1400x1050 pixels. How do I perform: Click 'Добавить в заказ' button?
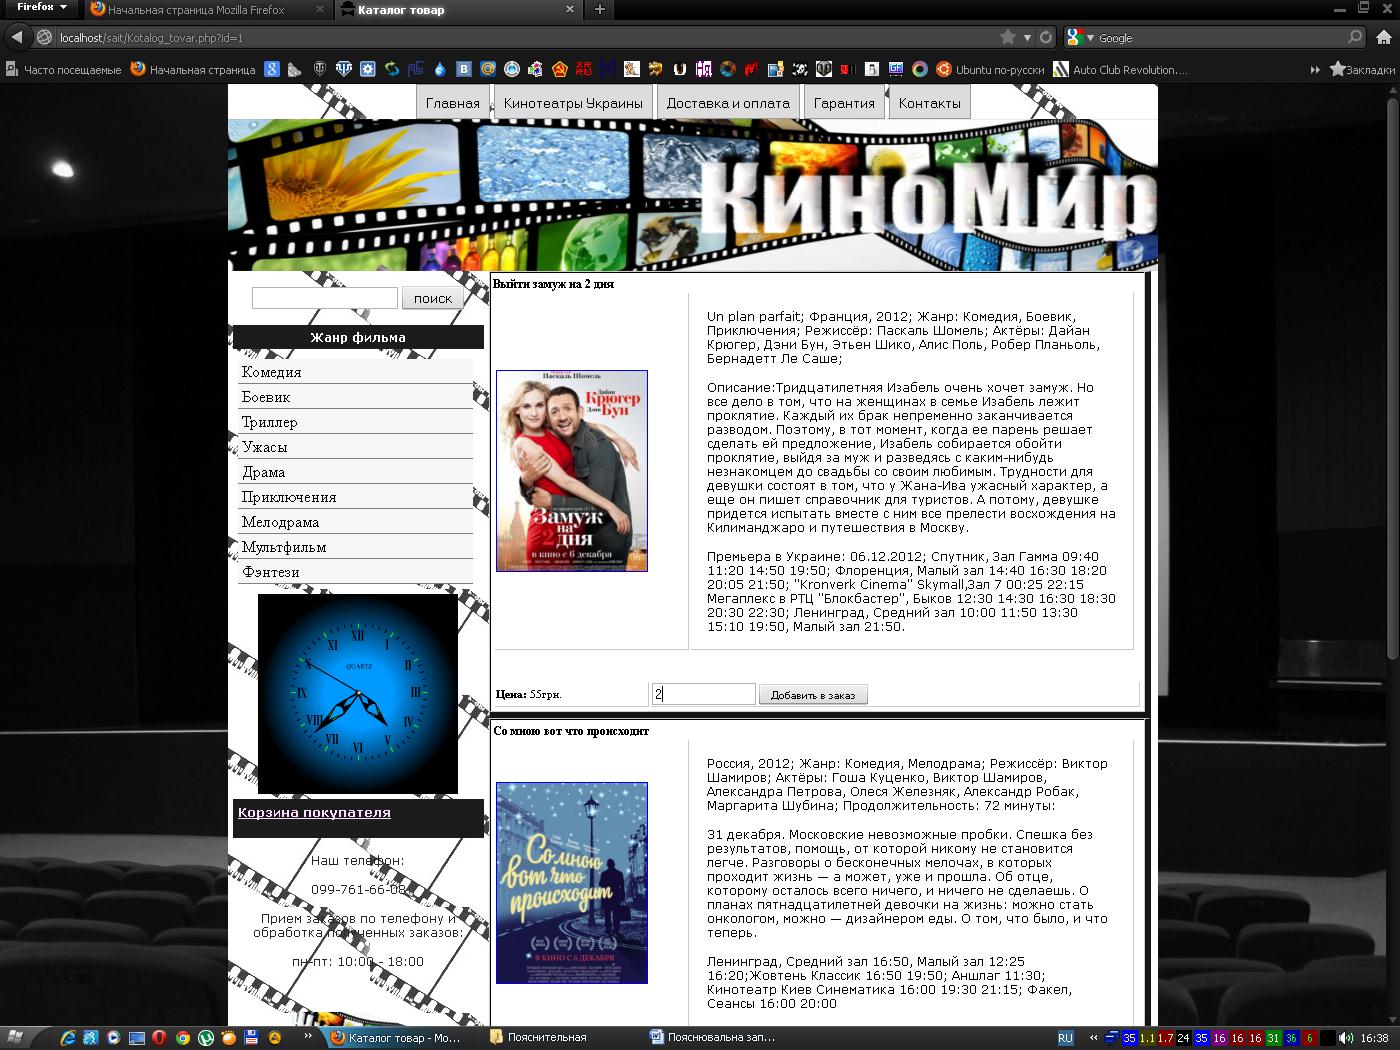[813, 695]
